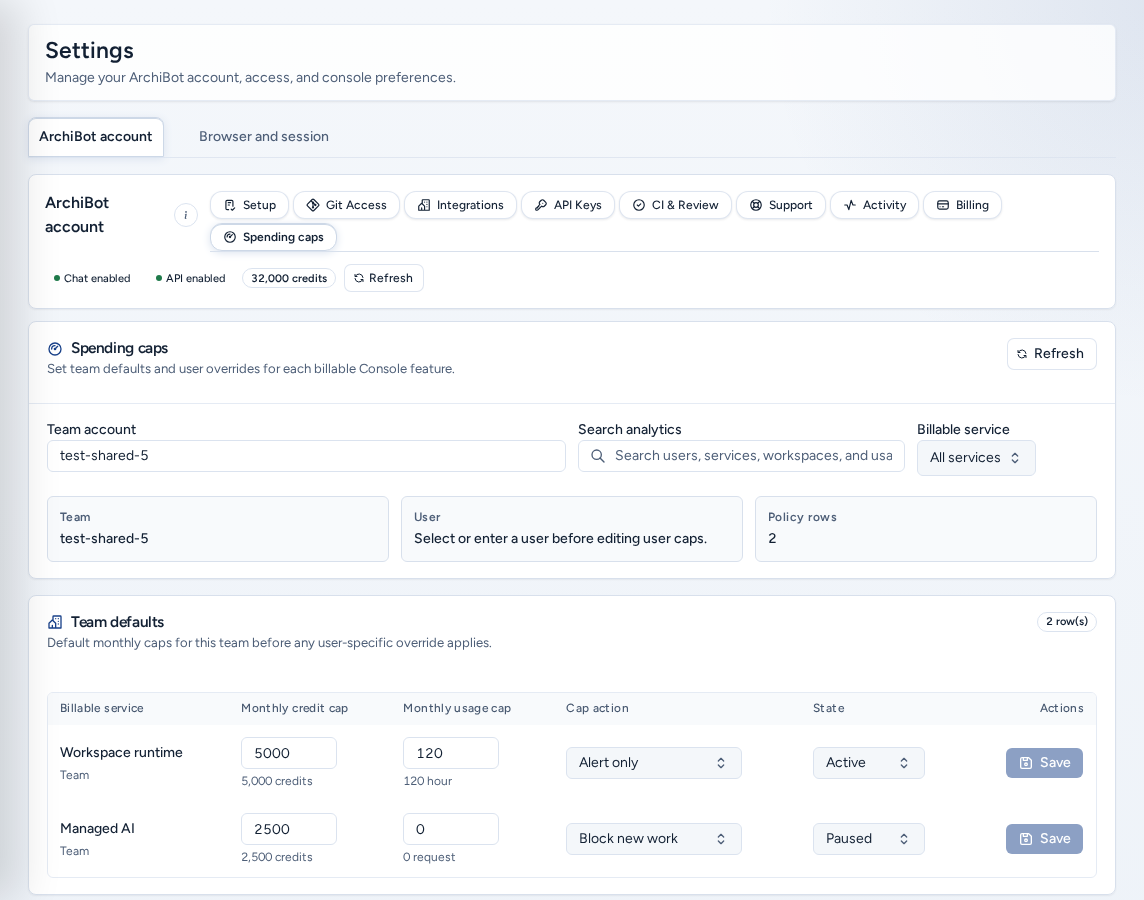This screenshot has height=900, width=1144.
Task: Click Refresh in Spending caps header
Action: [x=1051, y=354]
